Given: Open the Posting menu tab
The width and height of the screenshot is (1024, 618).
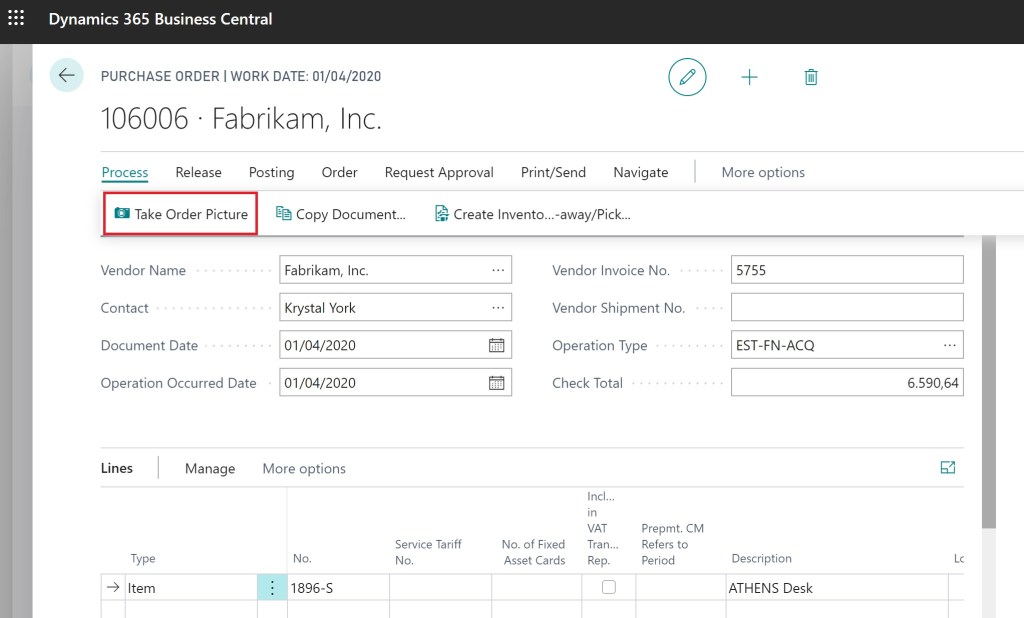Looking at the screenshot, I should click(271, 172).
